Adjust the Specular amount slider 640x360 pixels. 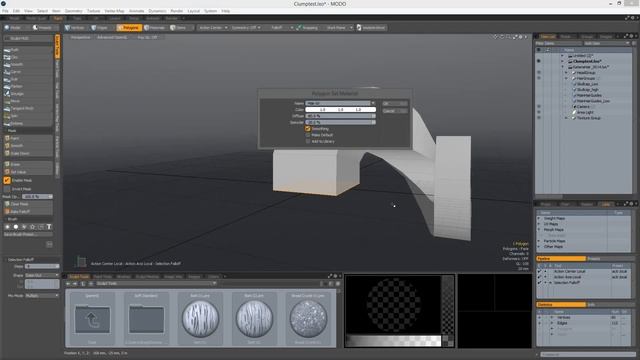click(340, 122)
